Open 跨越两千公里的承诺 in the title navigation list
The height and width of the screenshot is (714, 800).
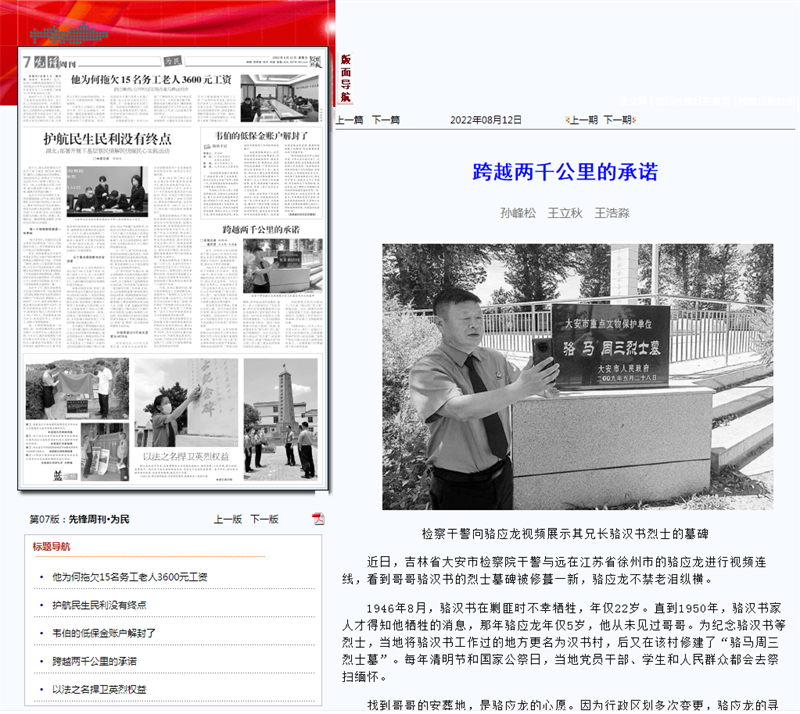(x=94, y=661)
